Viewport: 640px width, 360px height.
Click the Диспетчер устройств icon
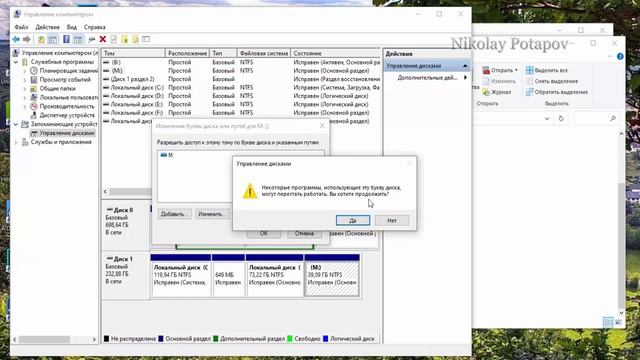point(34,115)
